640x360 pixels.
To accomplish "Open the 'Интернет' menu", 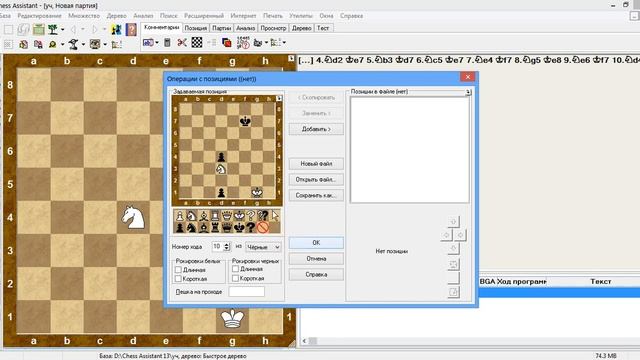I will [243, 16].
